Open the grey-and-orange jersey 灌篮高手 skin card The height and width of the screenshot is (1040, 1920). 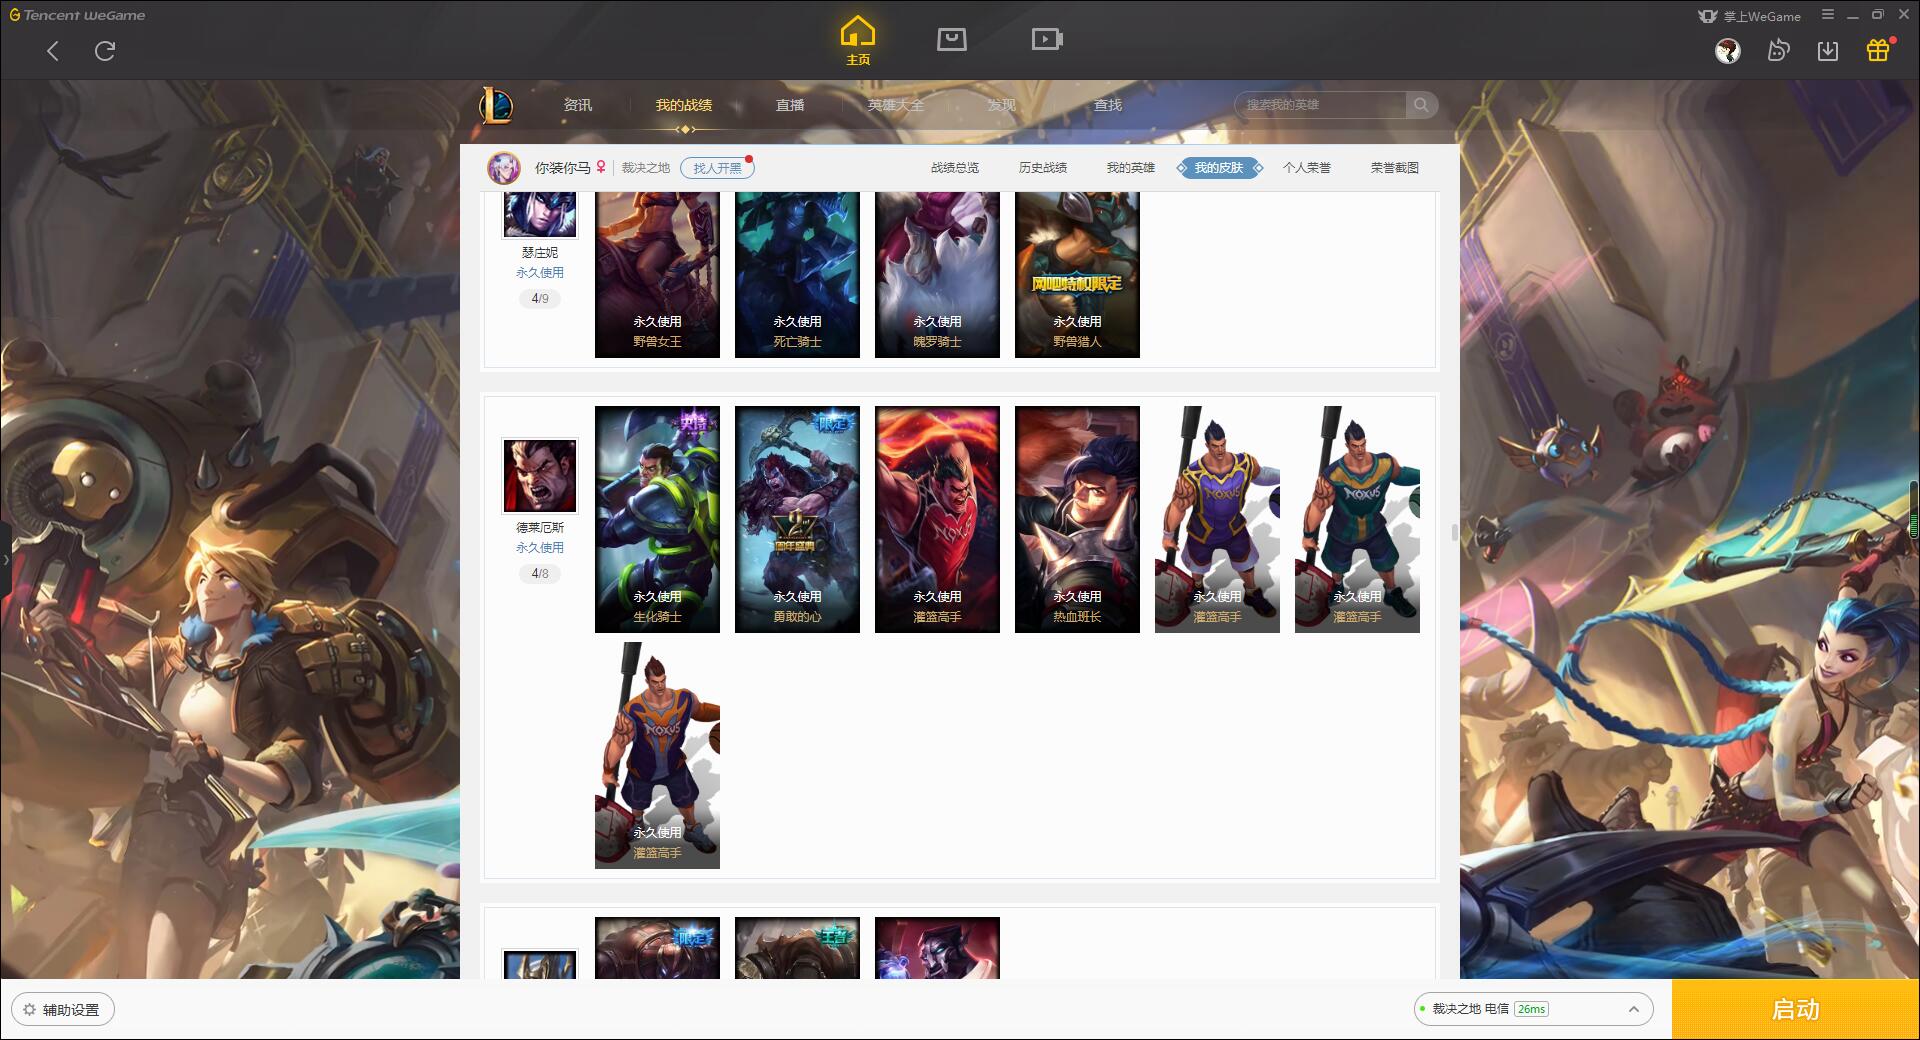657,755
